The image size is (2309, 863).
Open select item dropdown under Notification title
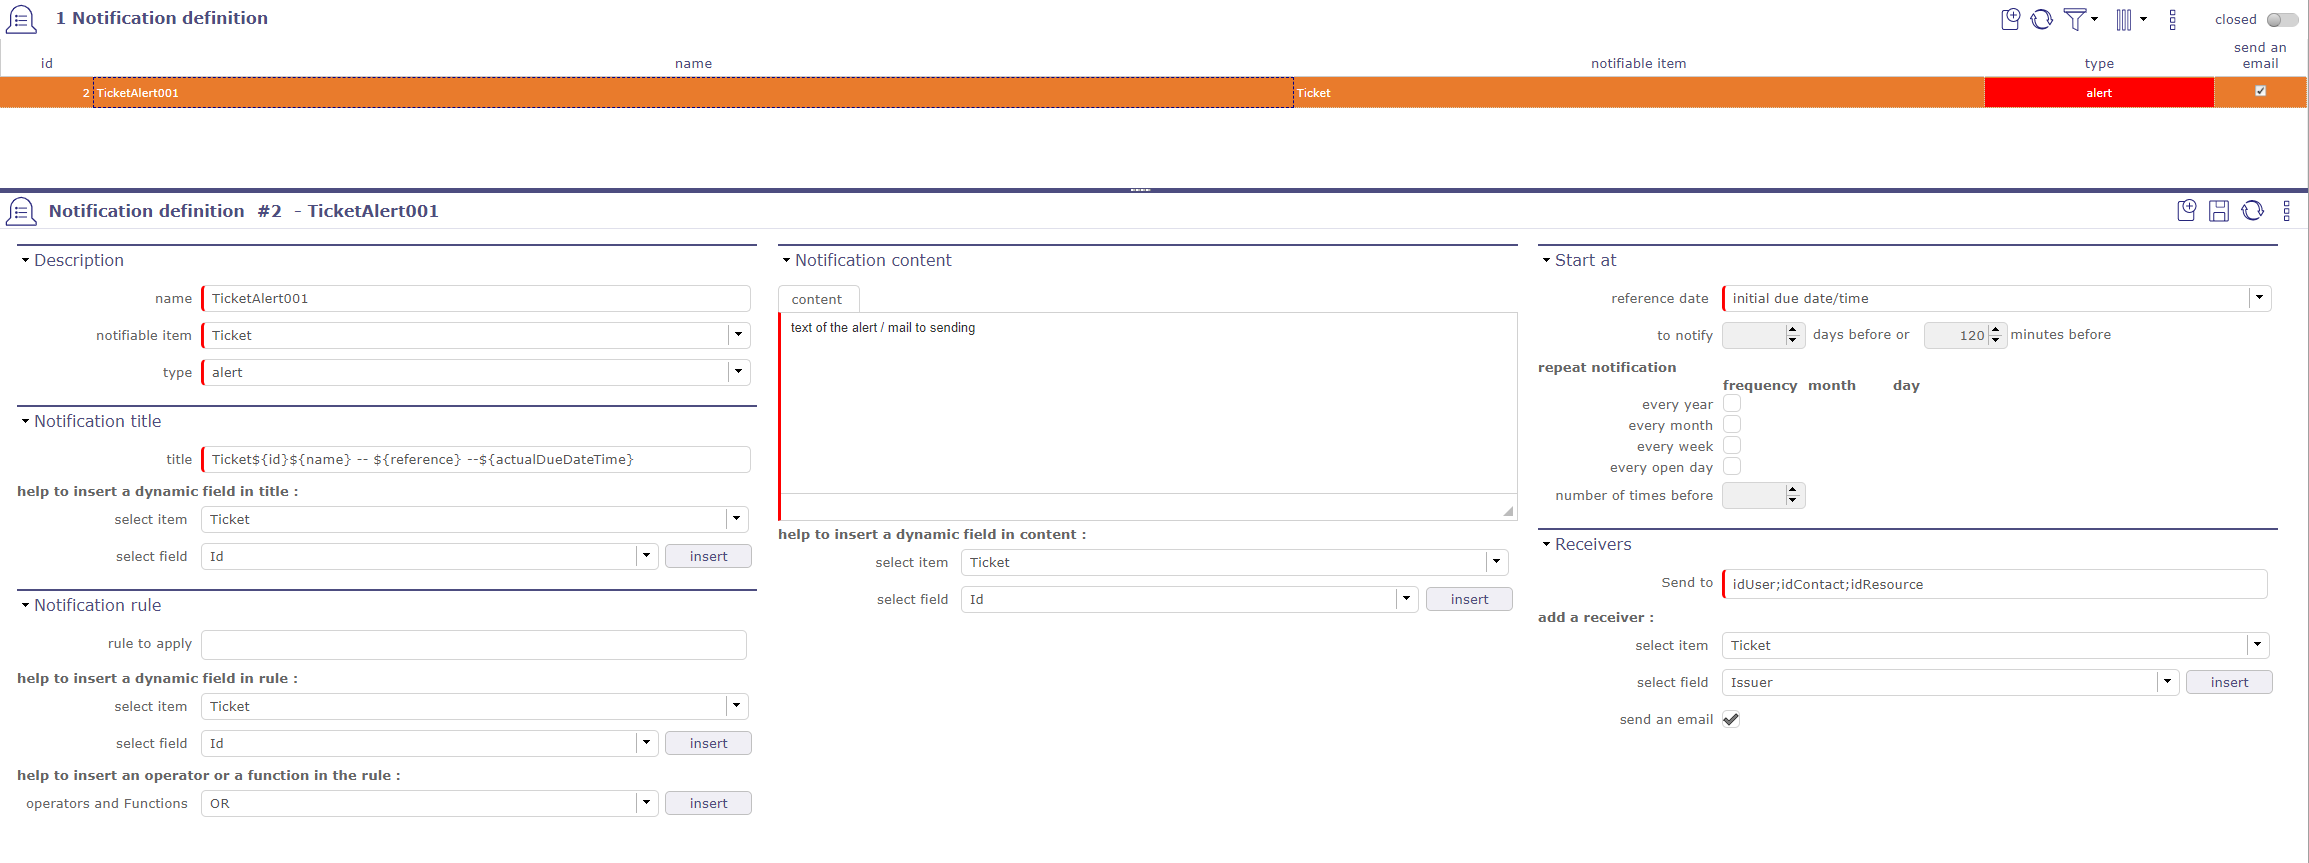[737, 519]
